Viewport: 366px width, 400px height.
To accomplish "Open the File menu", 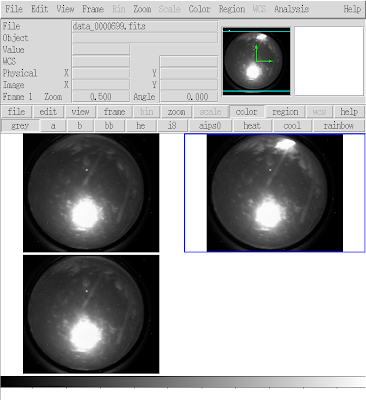I will pyautogui.click(x=14, y=9).
